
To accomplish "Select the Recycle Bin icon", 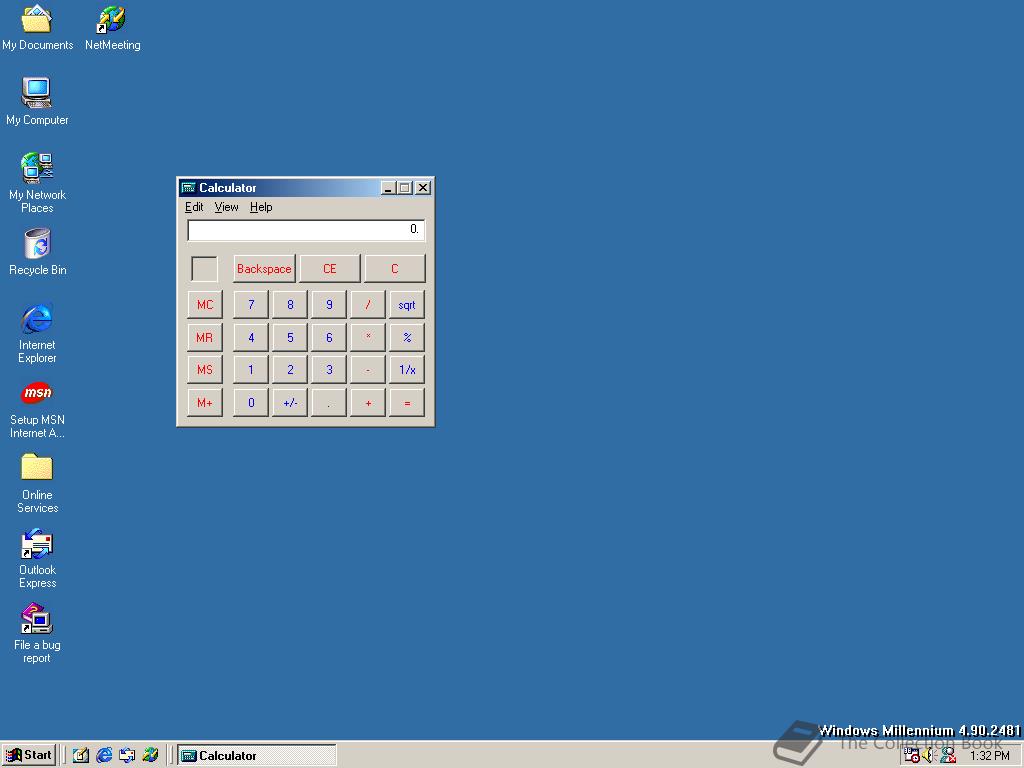I will coord(37,252).
